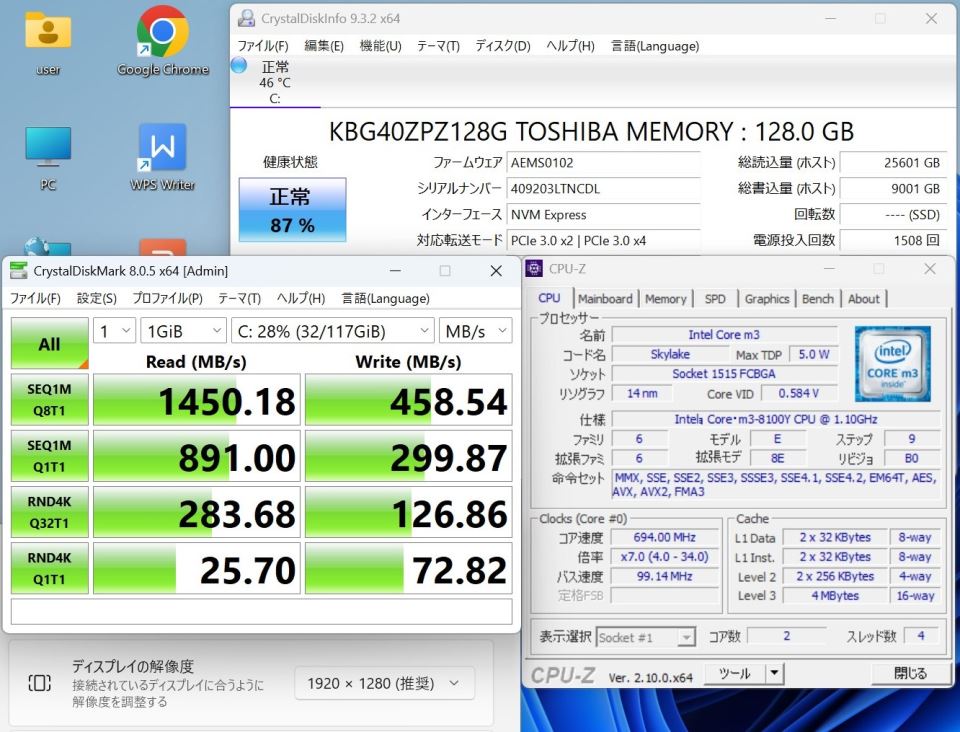
Task: Open the 1920 × 1280 resolution dropdown
Action: pyautogui.click(x=384, y=683)
